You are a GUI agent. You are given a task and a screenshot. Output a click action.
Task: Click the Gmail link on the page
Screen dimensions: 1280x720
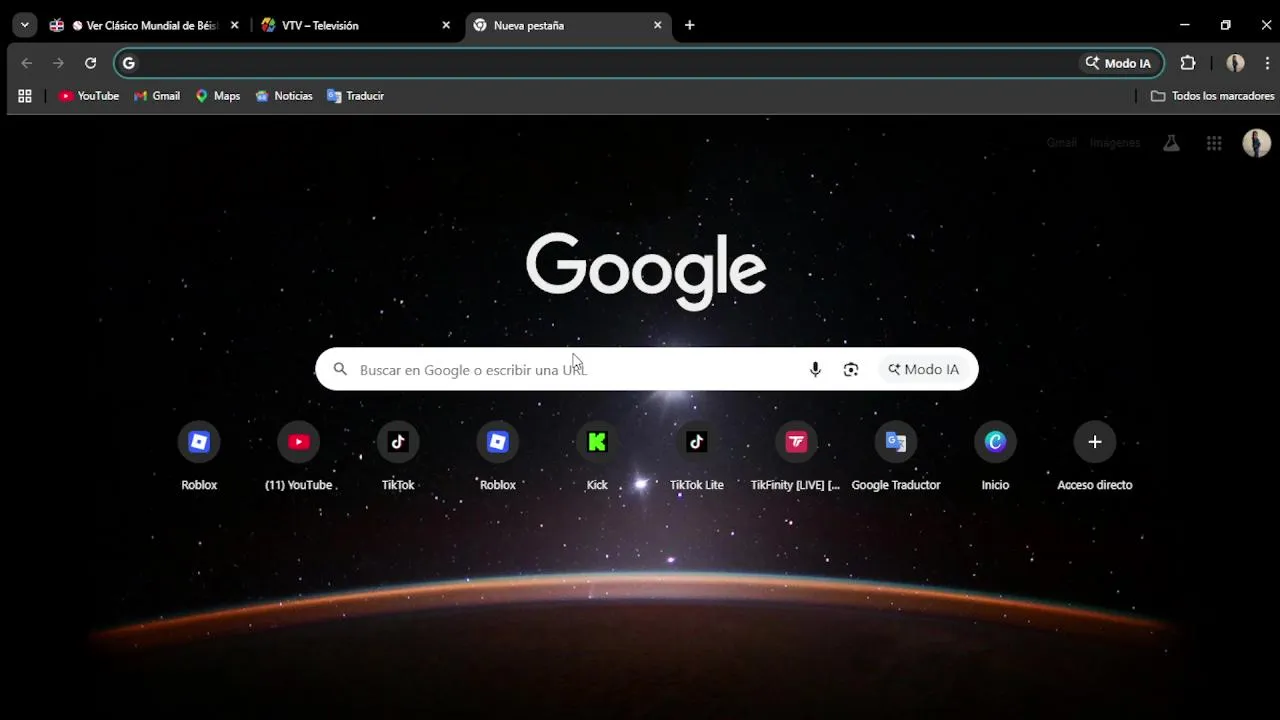[1061, 143]
